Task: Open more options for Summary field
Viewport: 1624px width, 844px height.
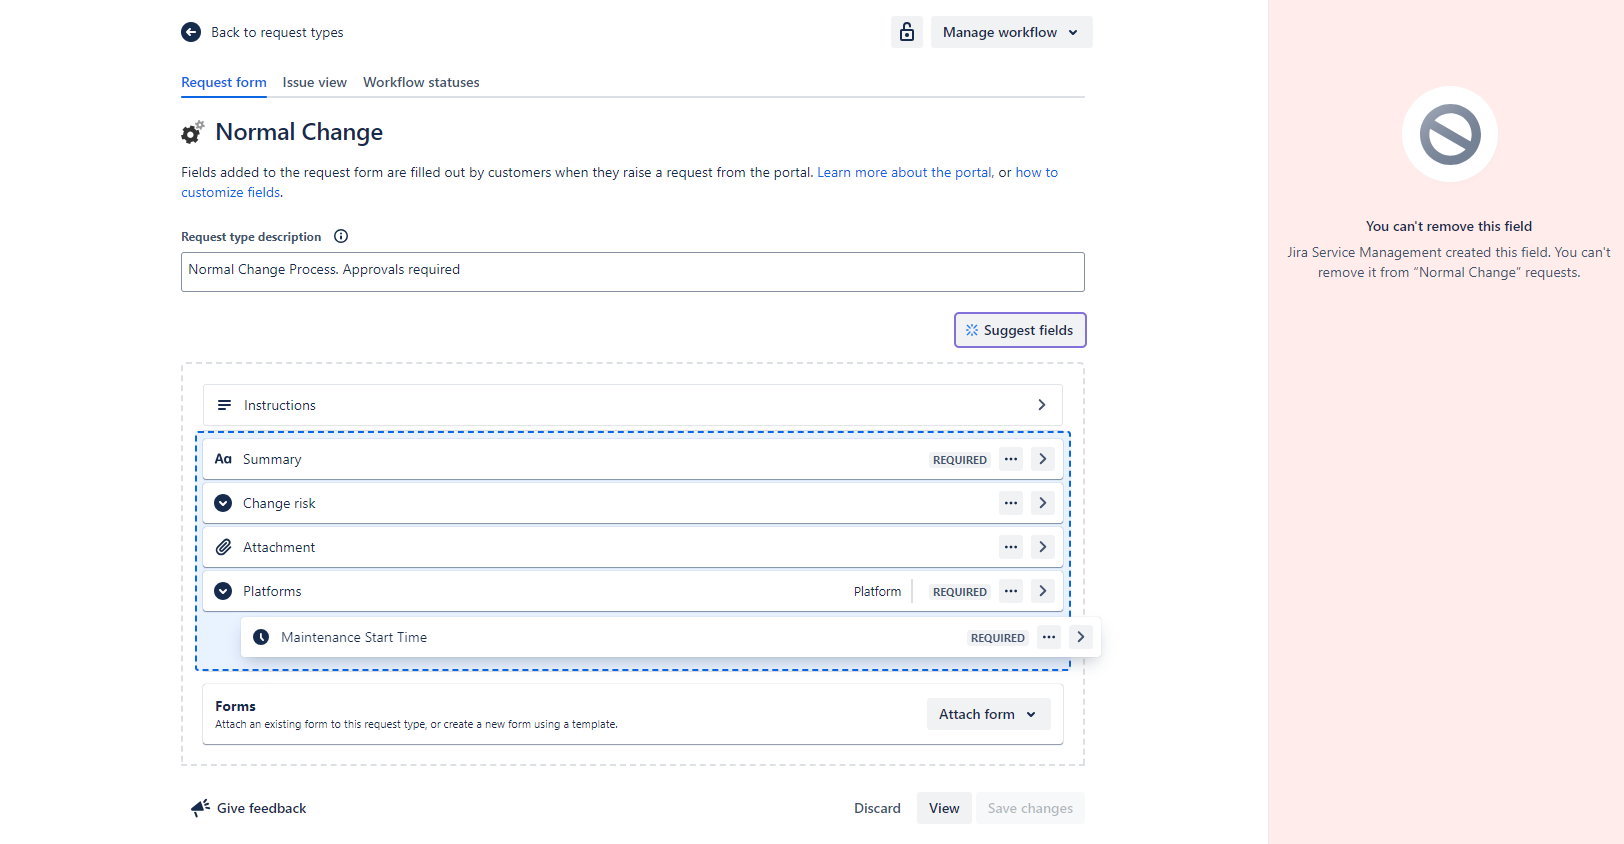Action: [x=1011, y=459]
